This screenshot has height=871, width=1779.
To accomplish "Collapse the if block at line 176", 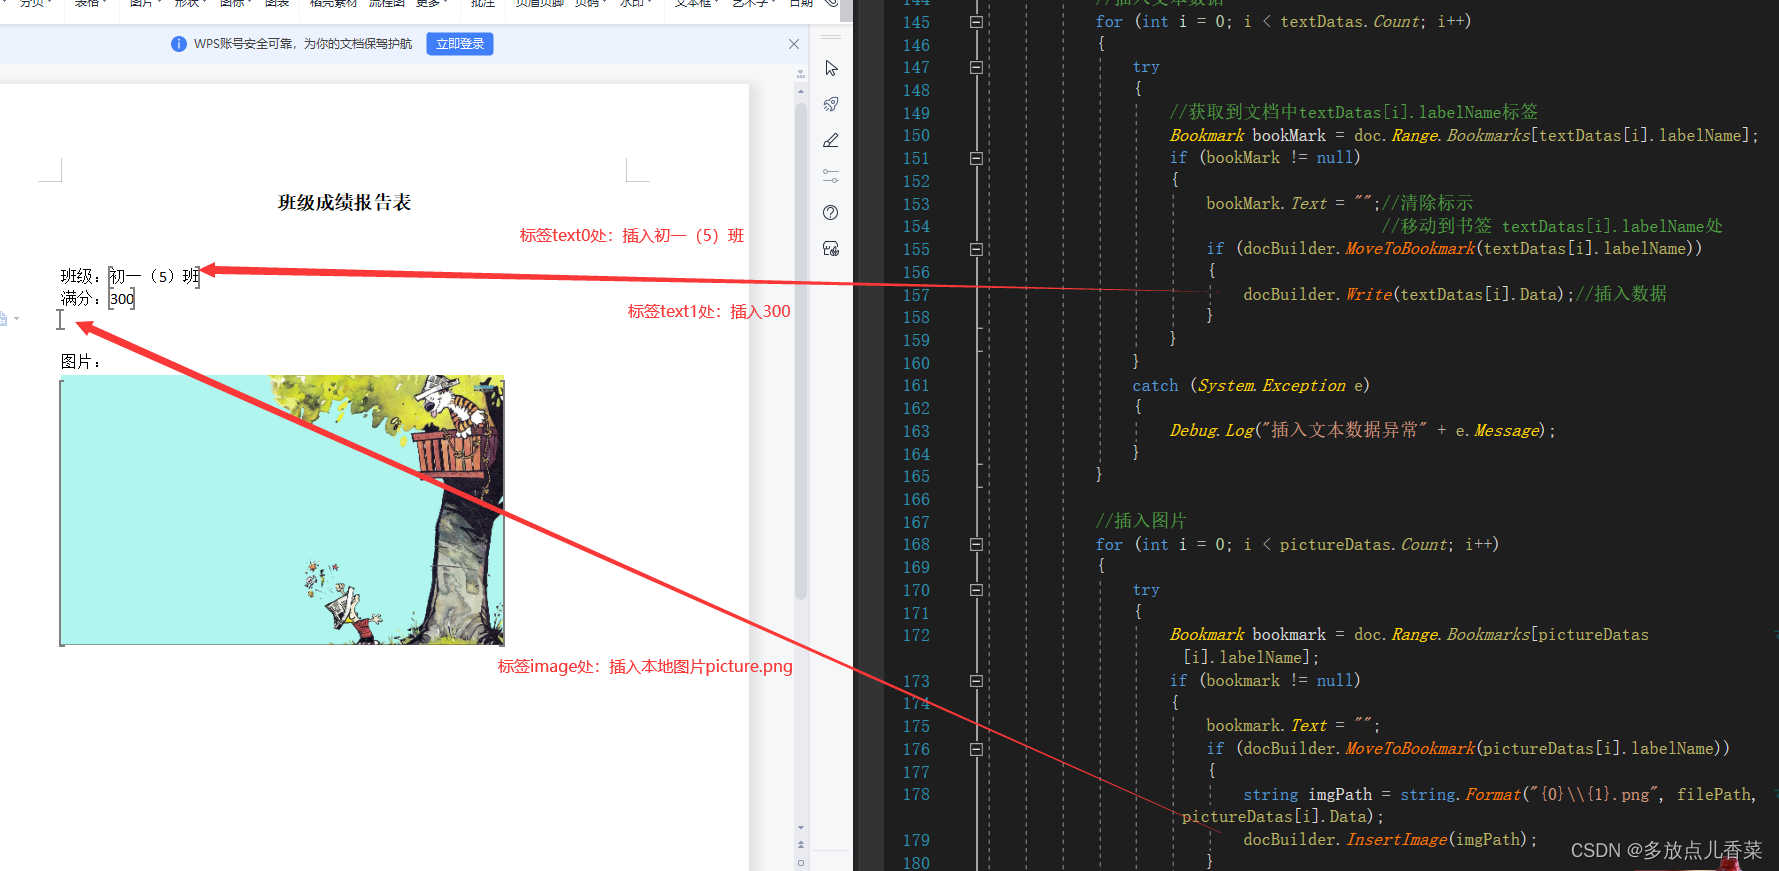I will (976, 749).
